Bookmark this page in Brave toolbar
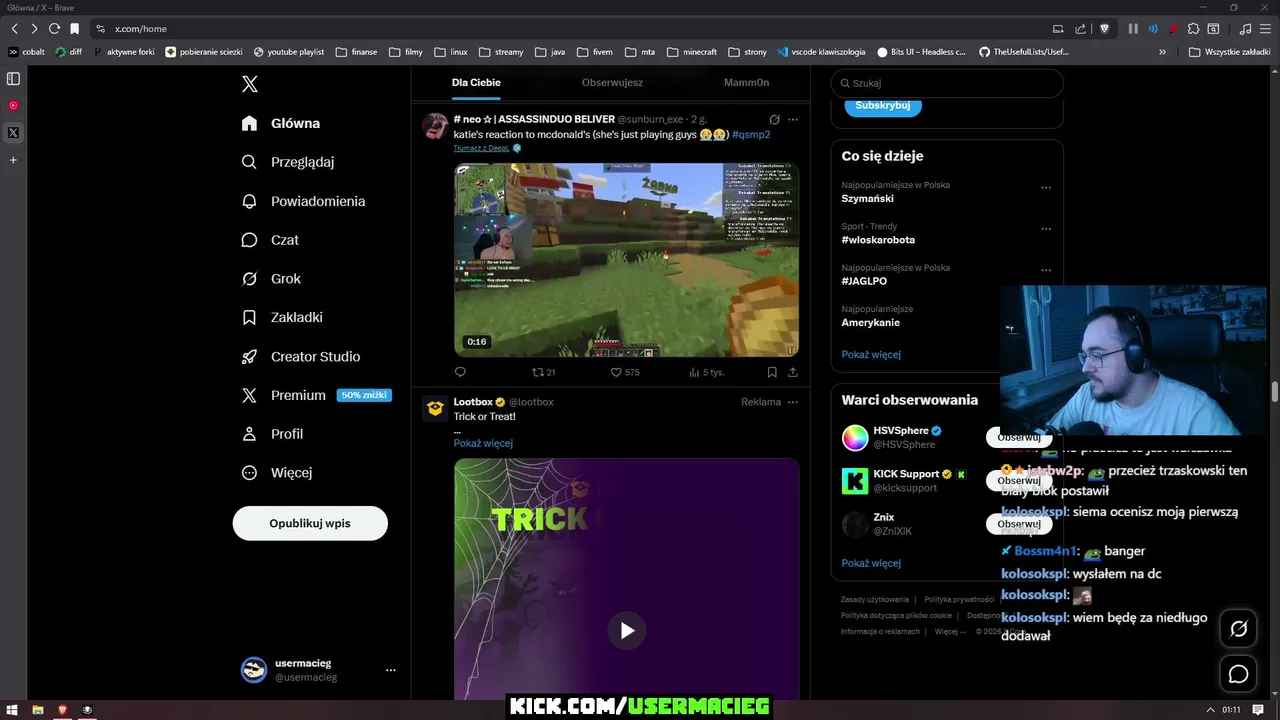This screenshot has width=1280, height=720. [x=74, y=29]
